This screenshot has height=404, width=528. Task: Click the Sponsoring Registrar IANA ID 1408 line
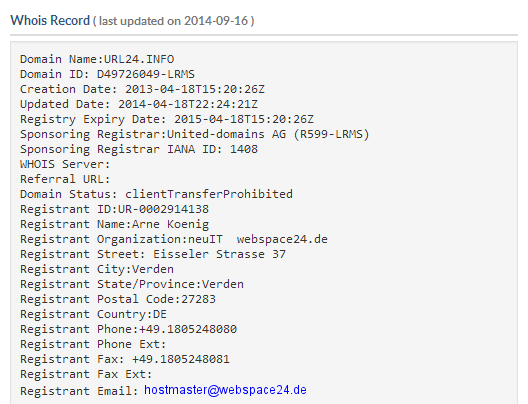[139, 149]
